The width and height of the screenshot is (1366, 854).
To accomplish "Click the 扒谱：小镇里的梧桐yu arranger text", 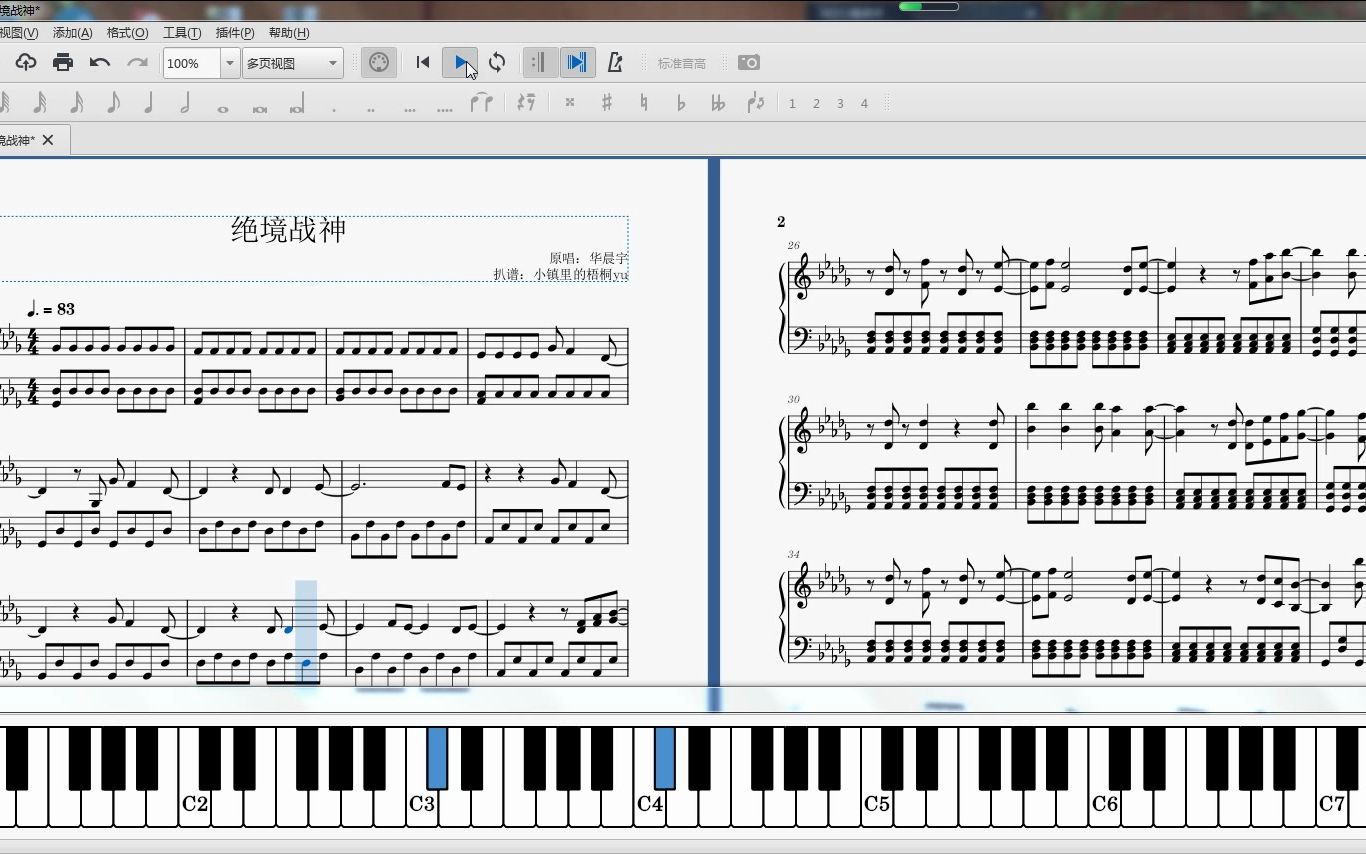I will [561, 274].
